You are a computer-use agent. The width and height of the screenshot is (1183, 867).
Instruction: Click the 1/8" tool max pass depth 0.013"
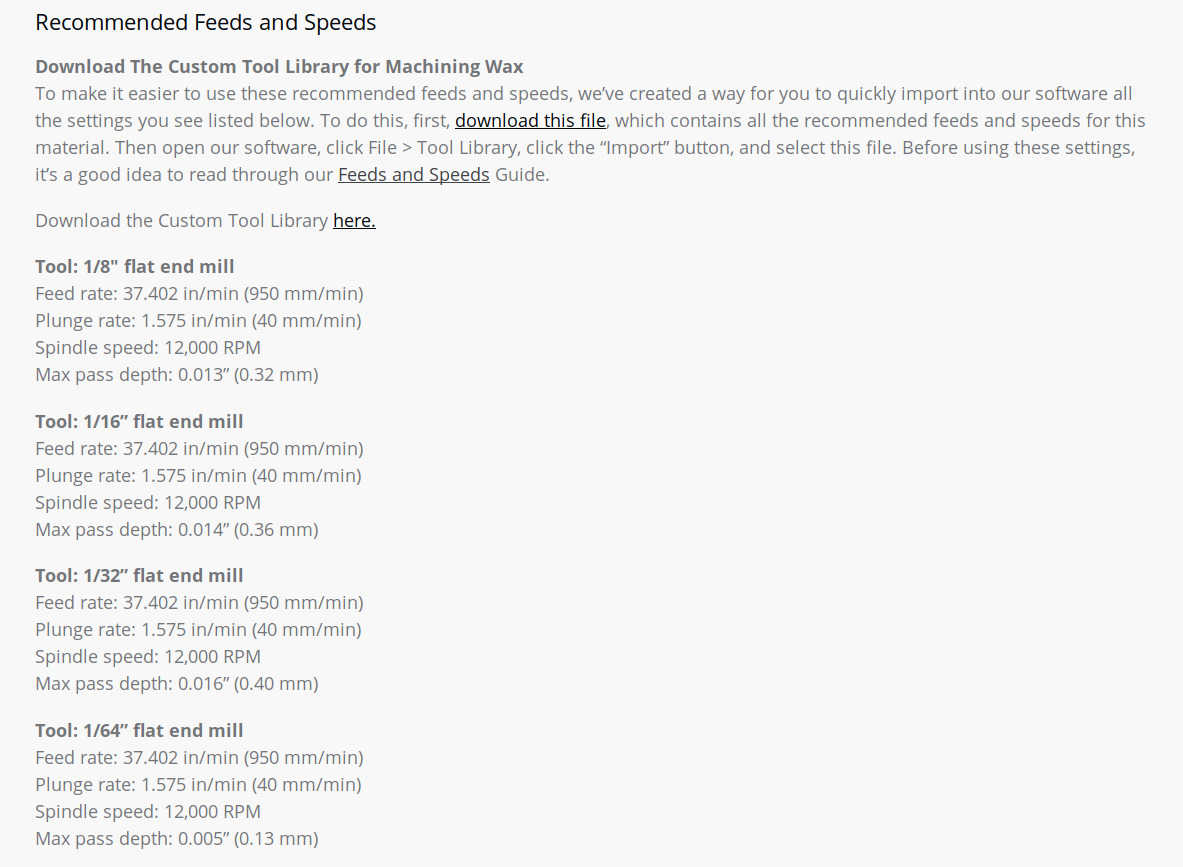tap(177, 374)
